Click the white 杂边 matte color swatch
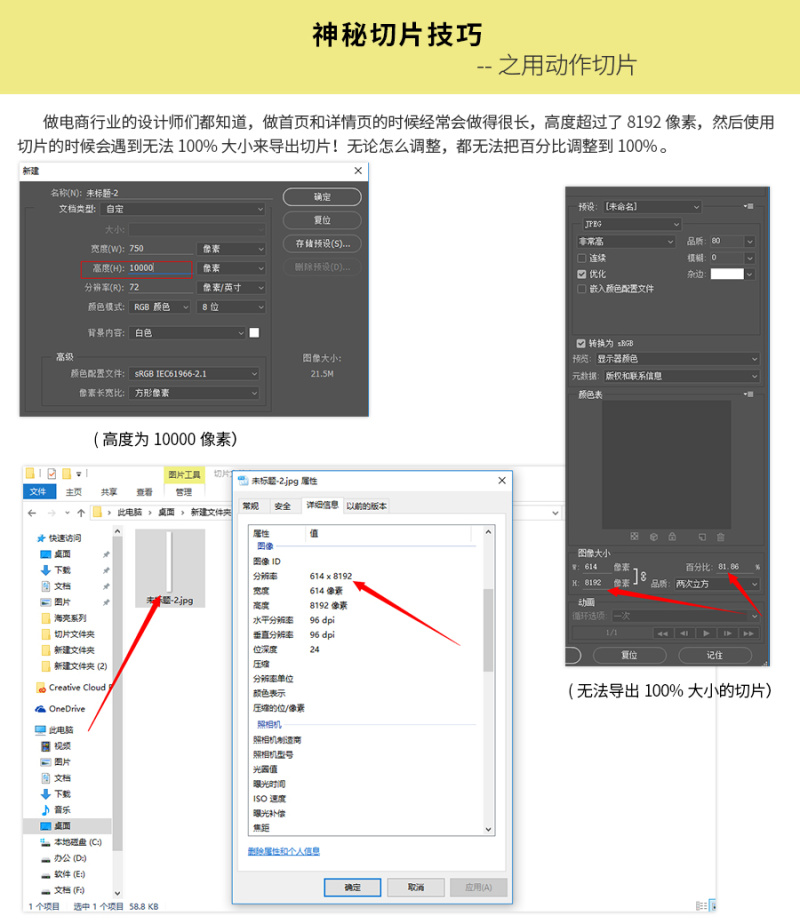The image size is (800, 924). pos(727,273)
